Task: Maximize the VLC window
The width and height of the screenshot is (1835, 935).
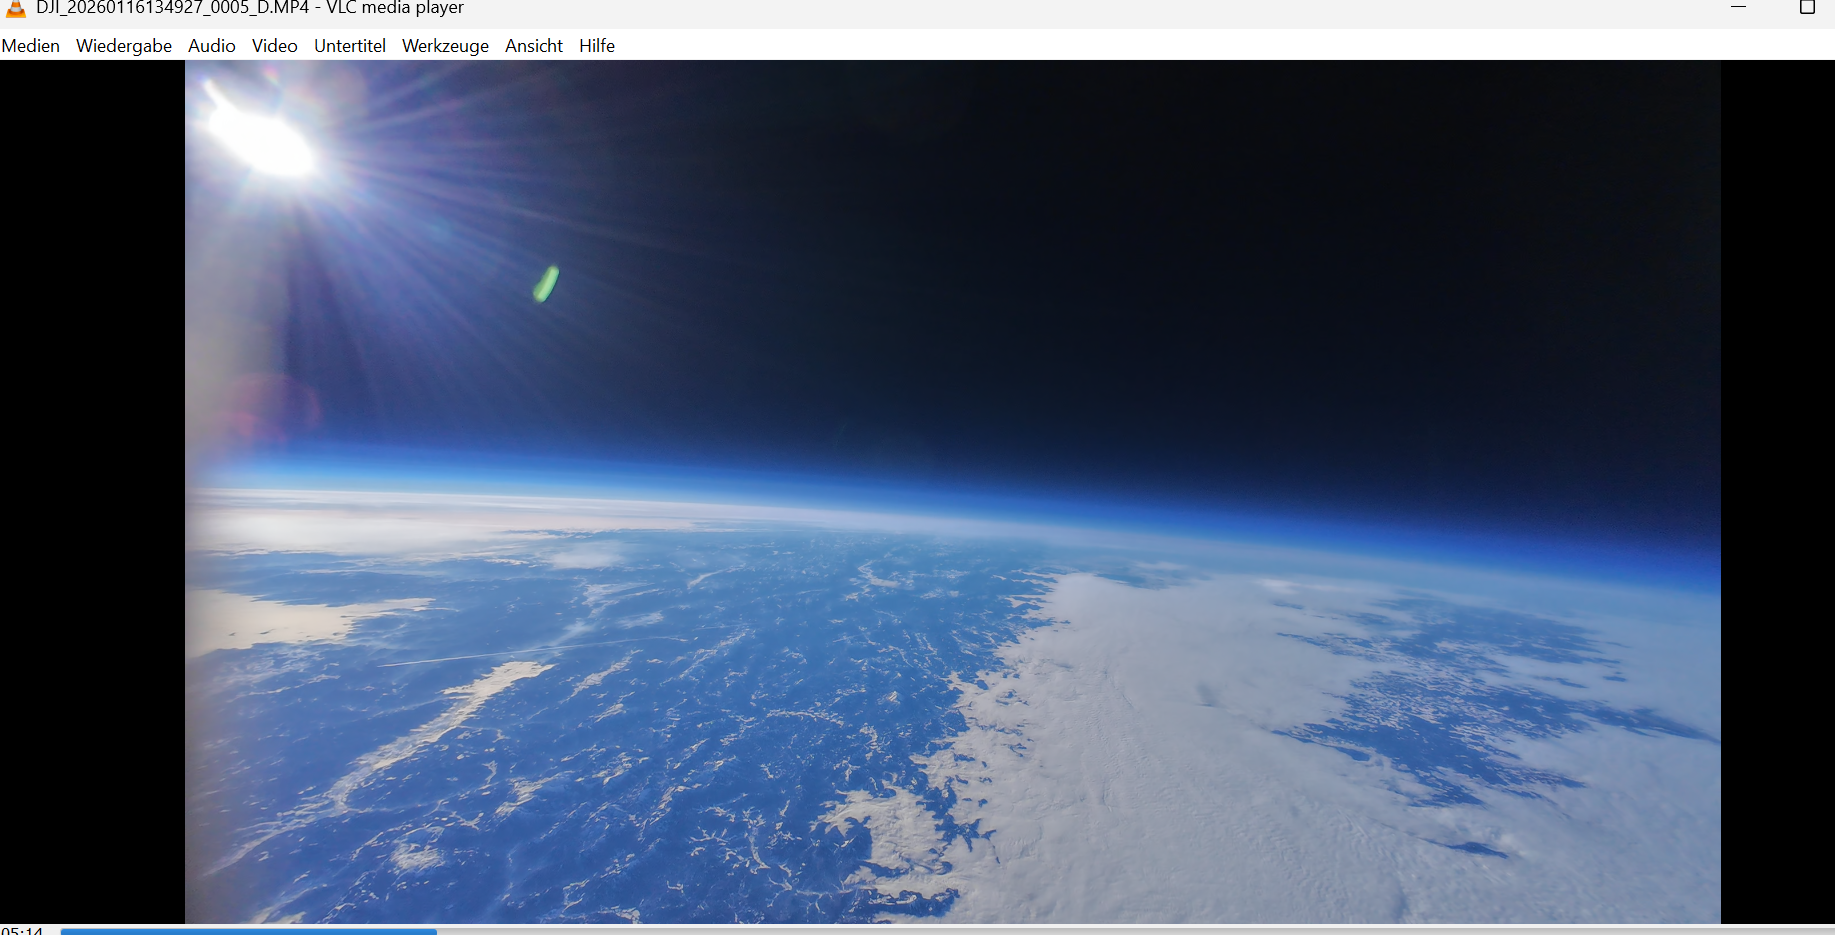Action: (x=1807, y=8)
